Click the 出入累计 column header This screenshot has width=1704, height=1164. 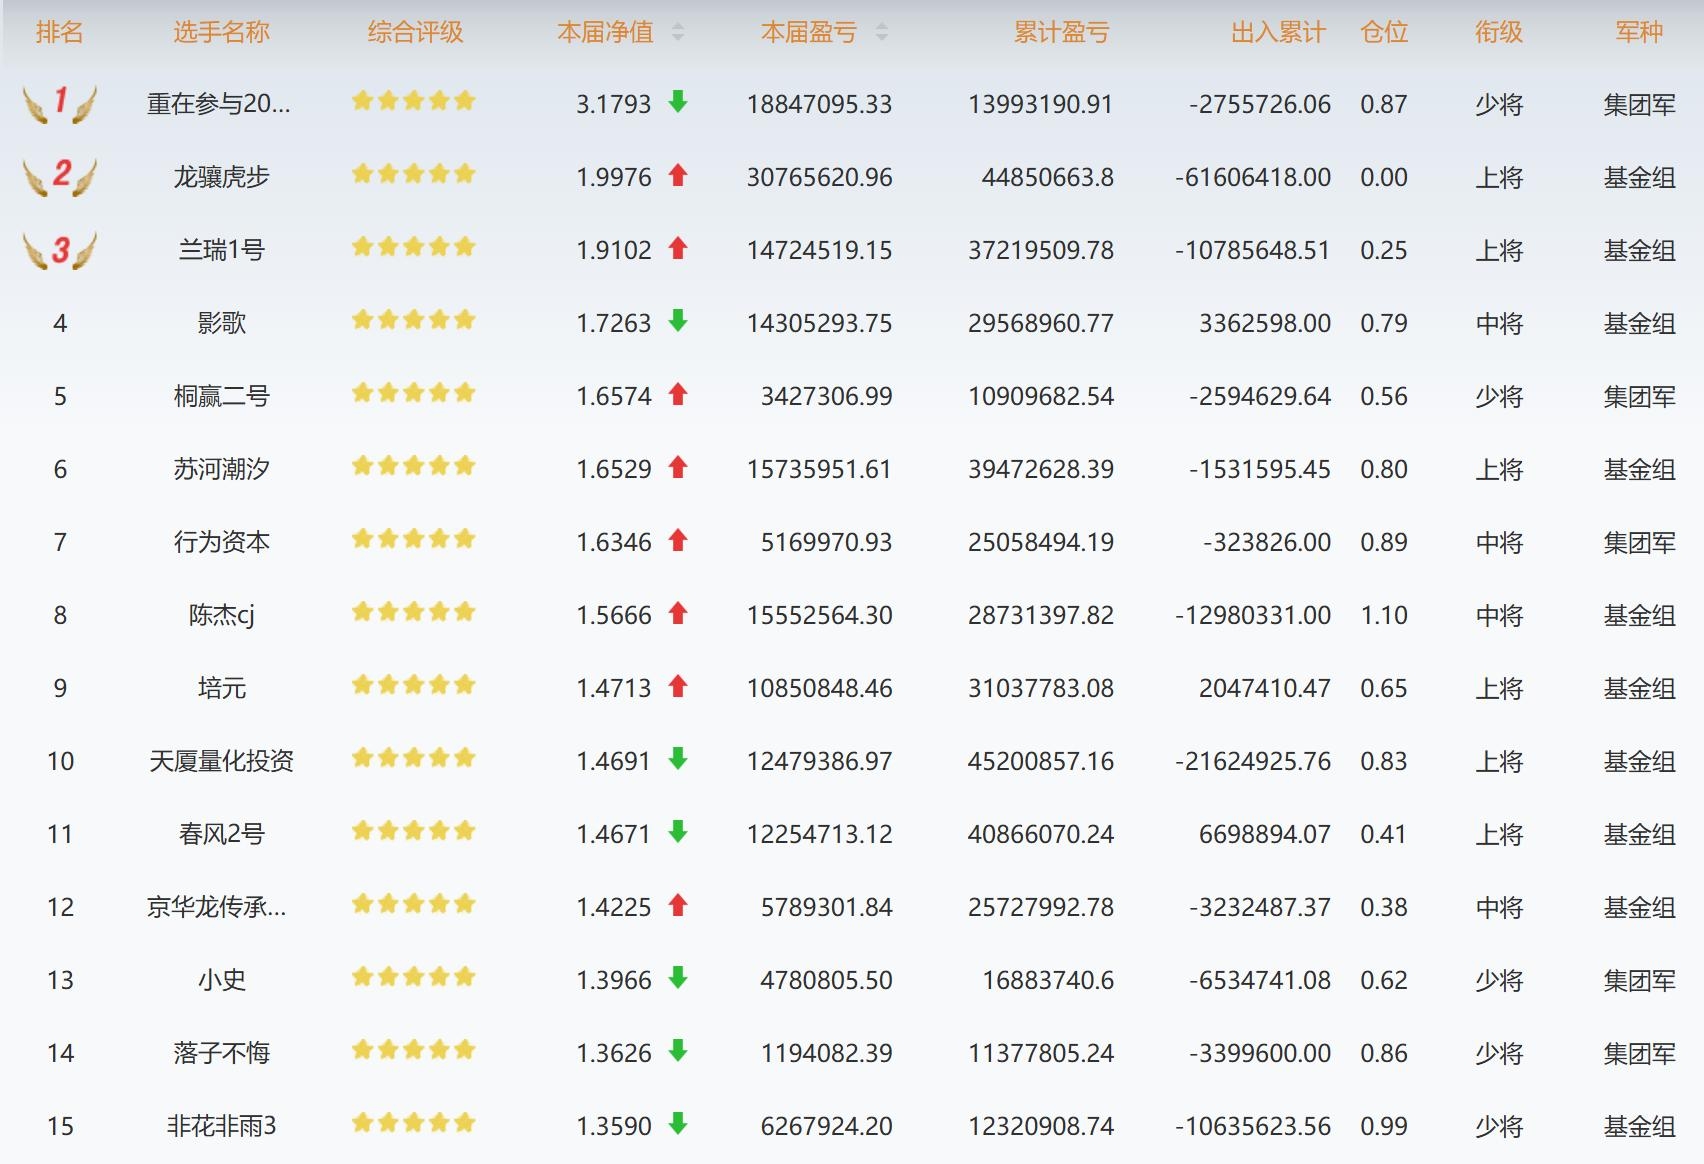(x=1277, y=33)
